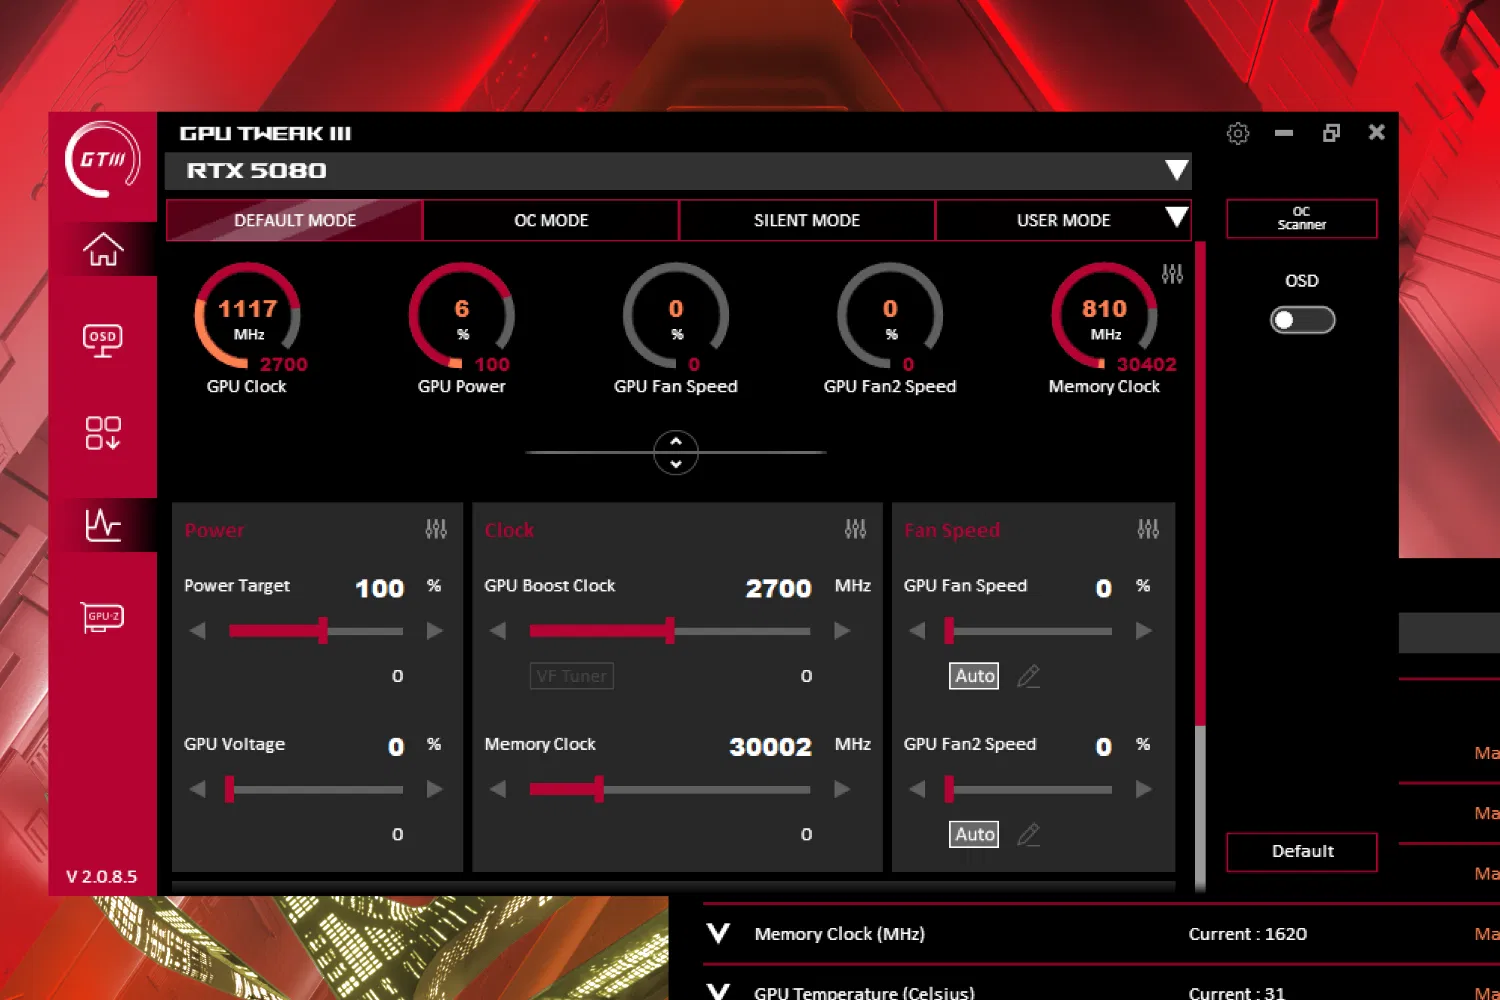Open the OSD settings sidebar icon
This screenshot has height=1000, width=1500.
[103, 340]
